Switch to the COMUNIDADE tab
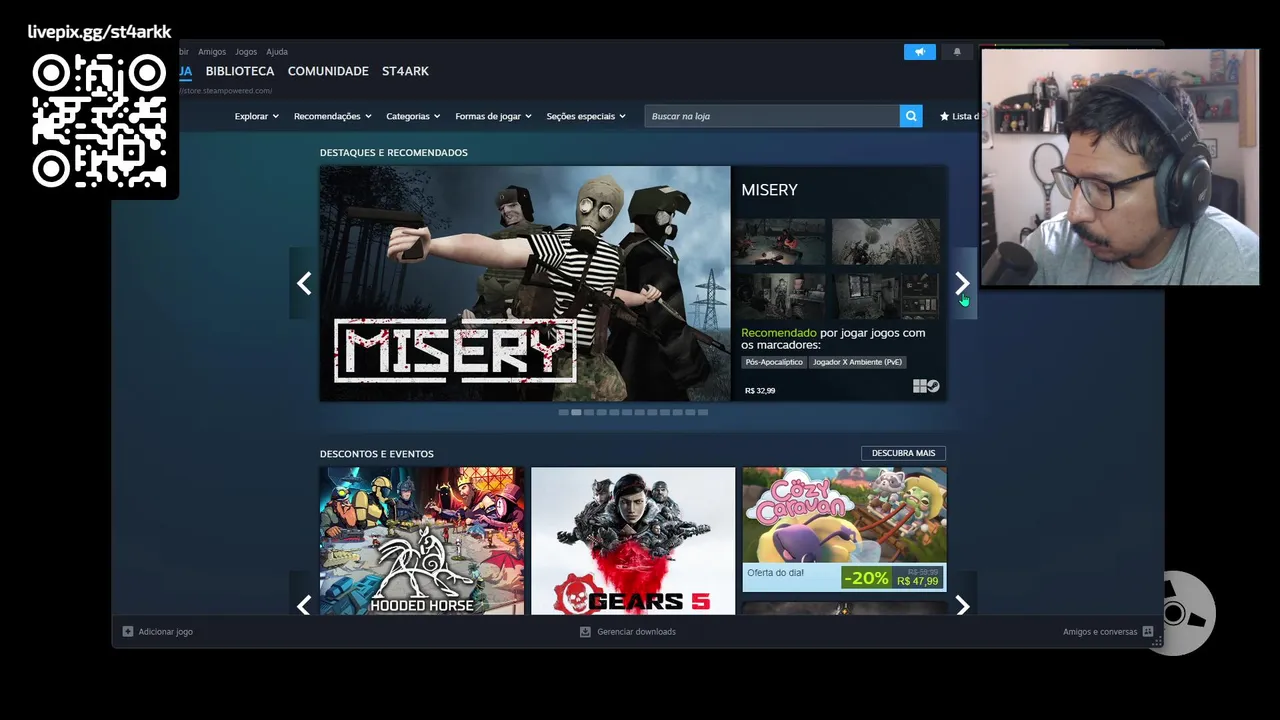 click(328, 71)
